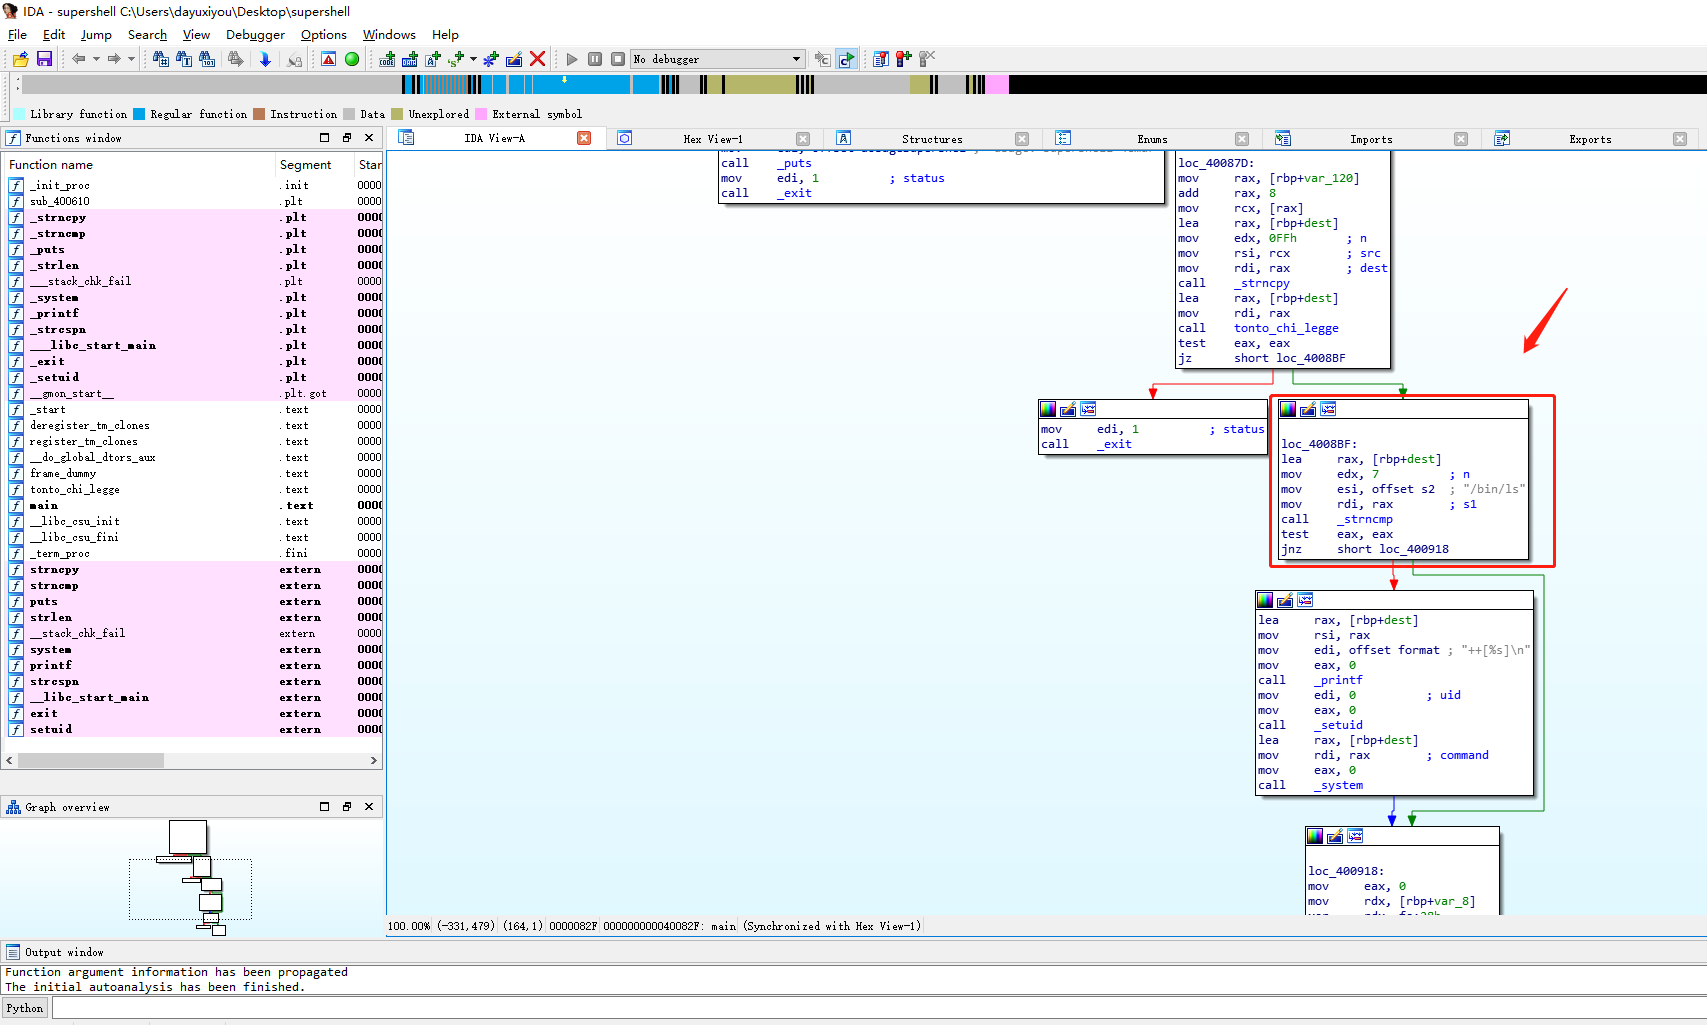Image resolution: width=1707 pixels, height=1025 pixels.
Task: Stop the debugger process
Action: click(x=618, y=59)
